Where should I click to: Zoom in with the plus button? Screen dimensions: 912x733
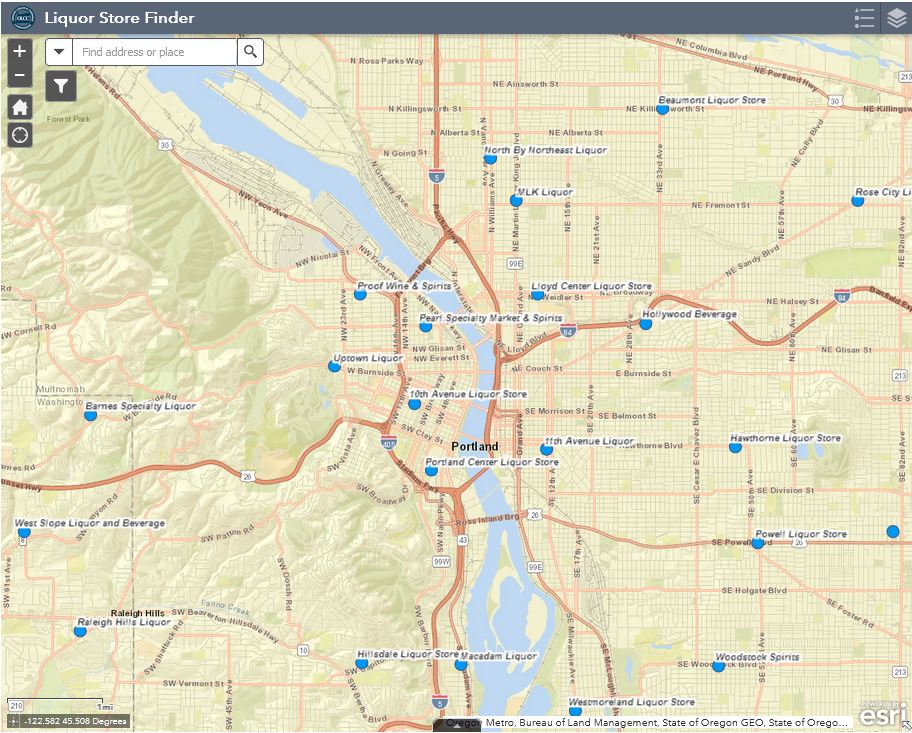(x=20, y=51)
